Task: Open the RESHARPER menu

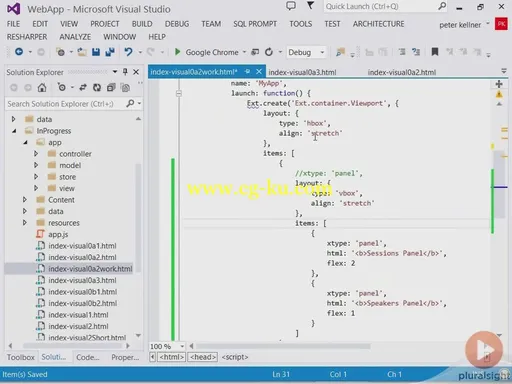Action: 27,37
